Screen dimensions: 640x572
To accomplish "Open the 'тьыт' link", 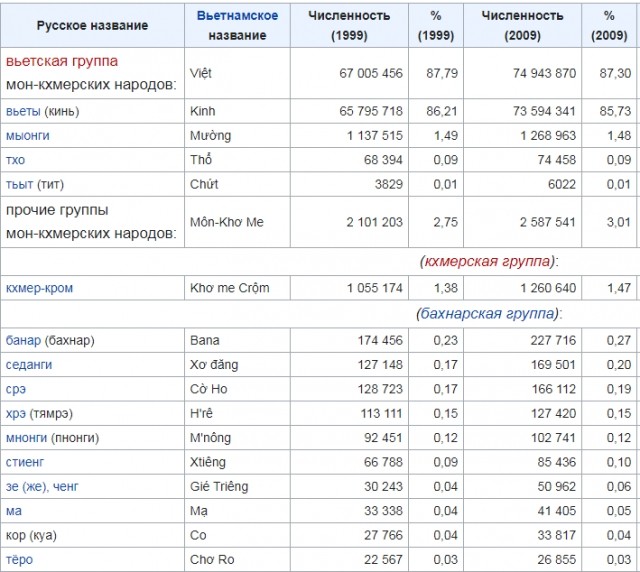I will click(19, 184).
